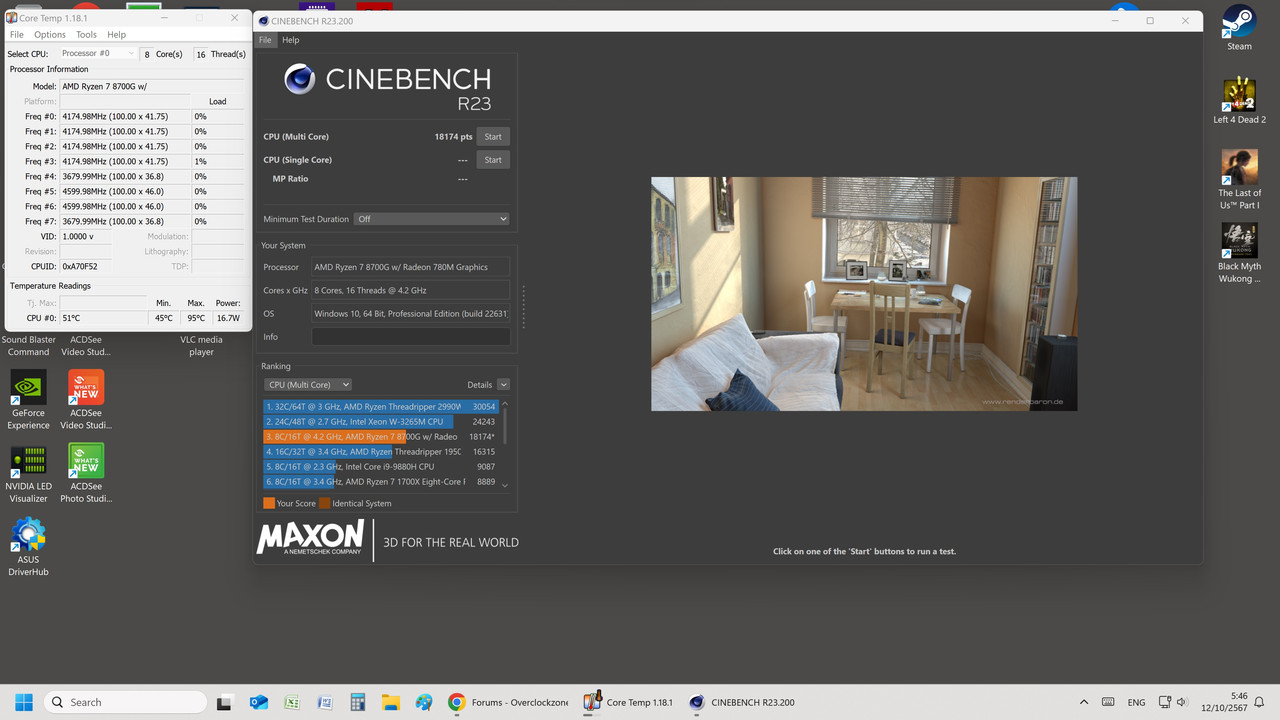
Task: Open Black Myth Wukong desktop shortcut
Action: click(x=1239, y=253)
